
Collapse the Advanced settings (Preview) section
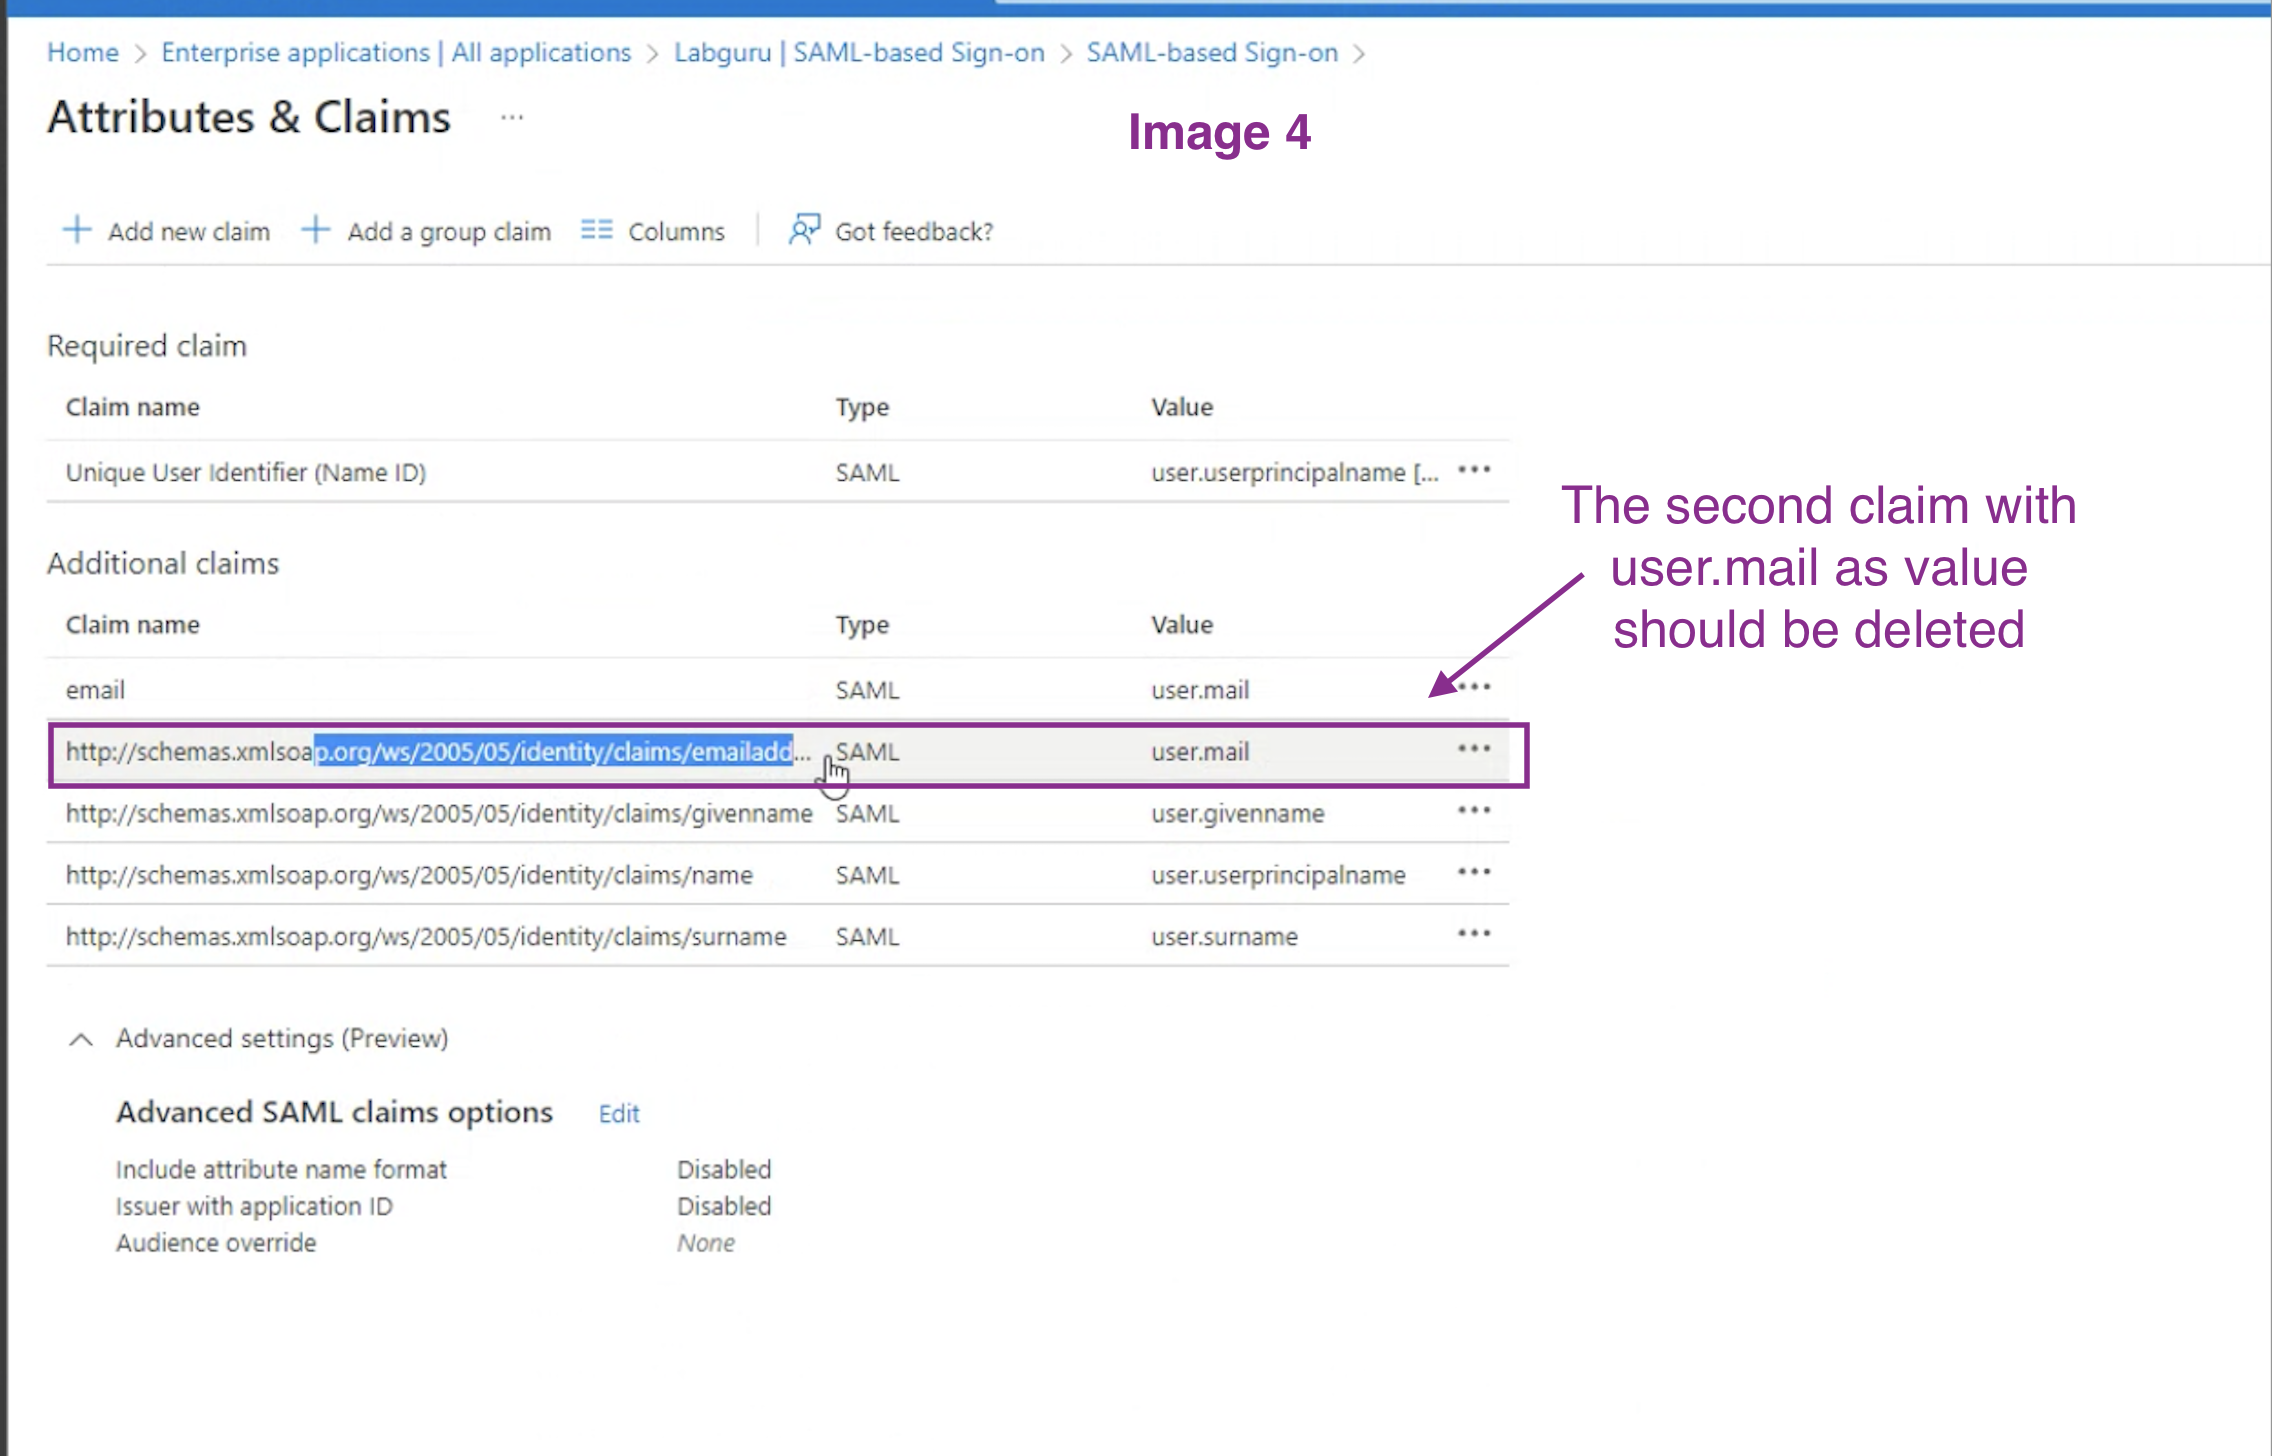point(81,1040)
